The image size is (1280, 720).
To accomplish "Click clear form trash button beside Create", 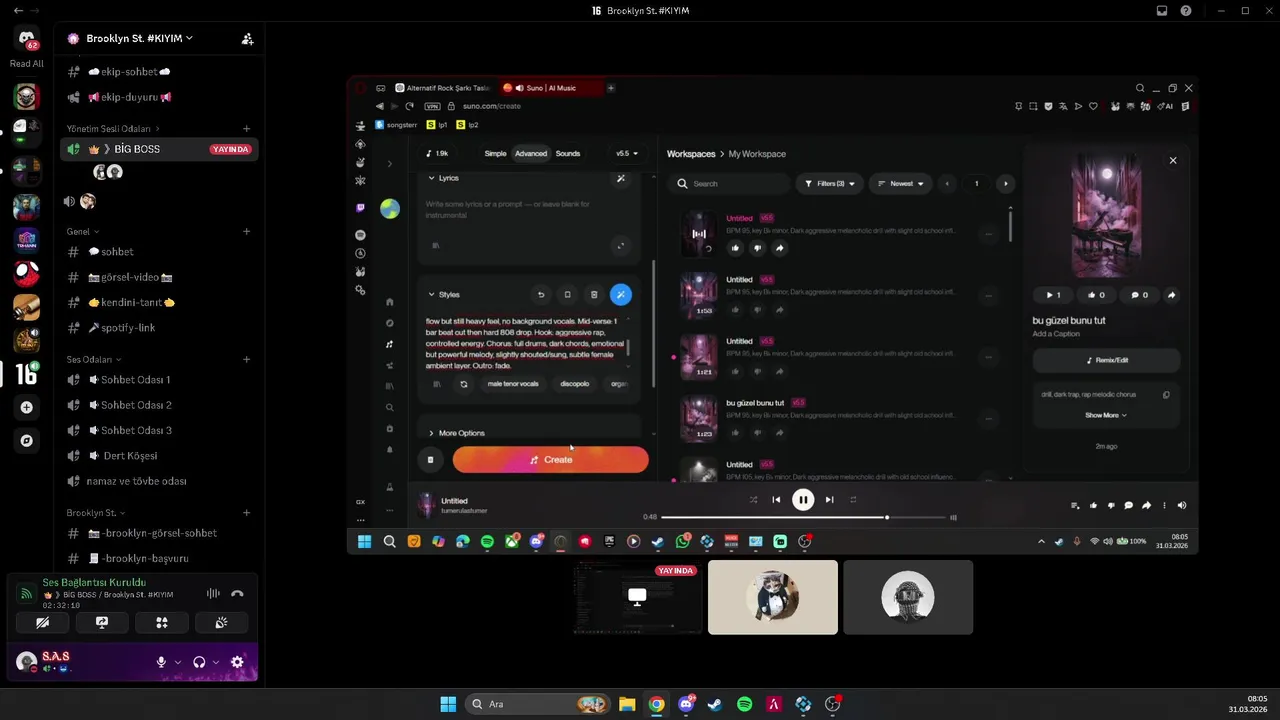I will coord(430,460).
